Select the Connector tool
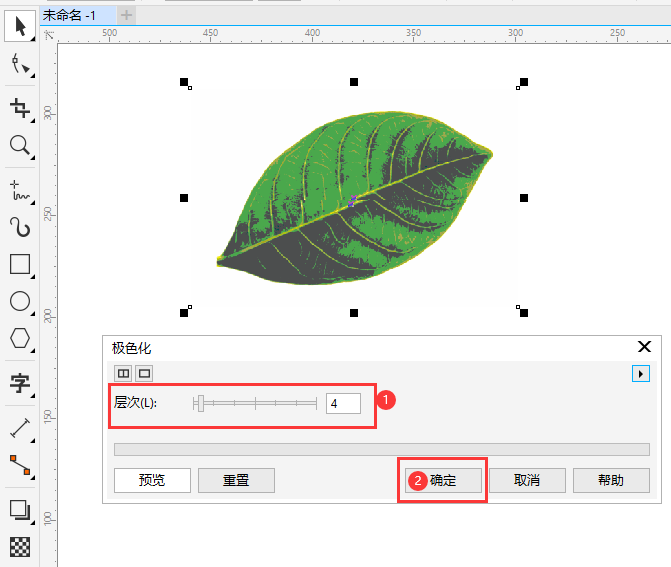 (20, 465)
